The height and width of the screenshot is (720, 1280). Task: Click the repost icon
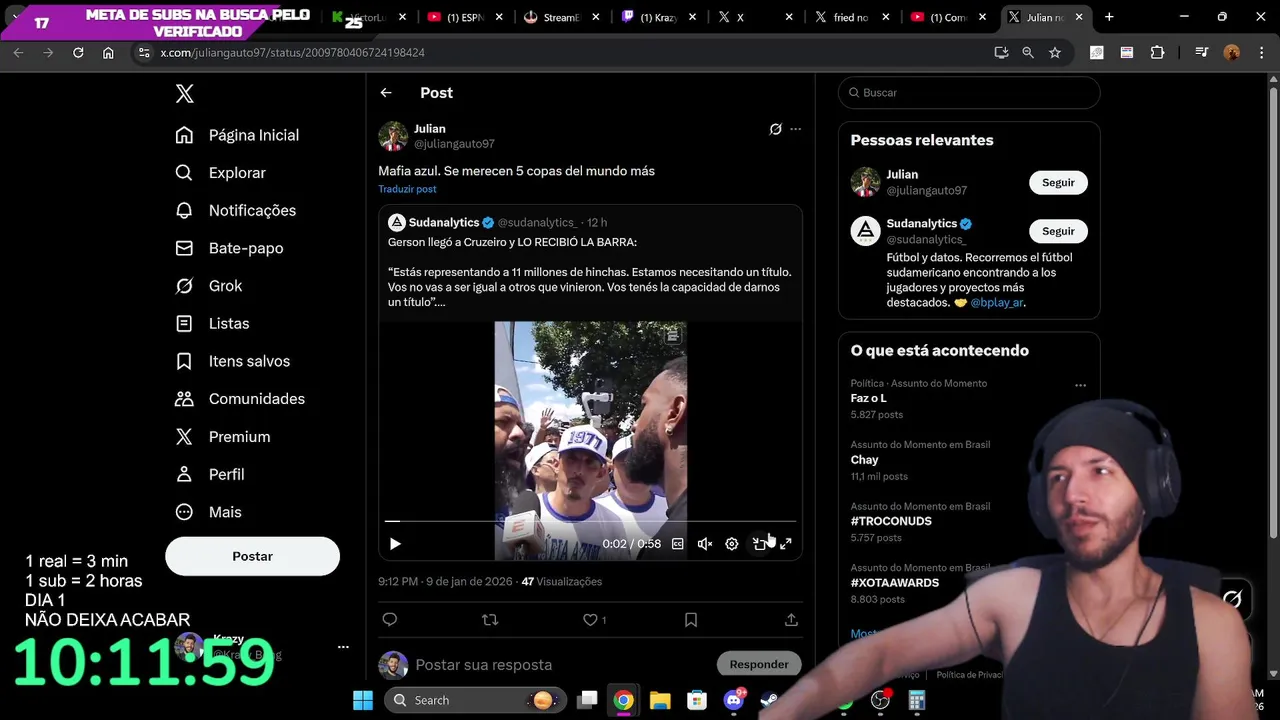pyautogui.click(x=490, y=620)
